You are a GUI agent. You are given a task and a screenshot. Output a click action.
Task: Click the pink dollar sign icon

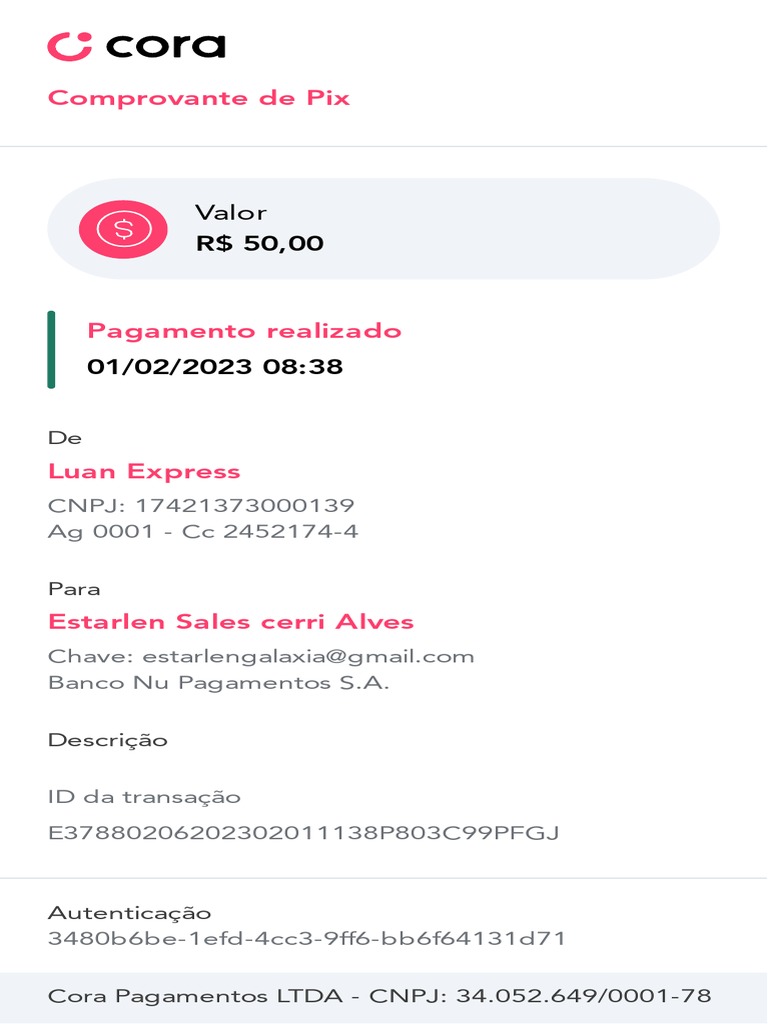tap(123, 229)
